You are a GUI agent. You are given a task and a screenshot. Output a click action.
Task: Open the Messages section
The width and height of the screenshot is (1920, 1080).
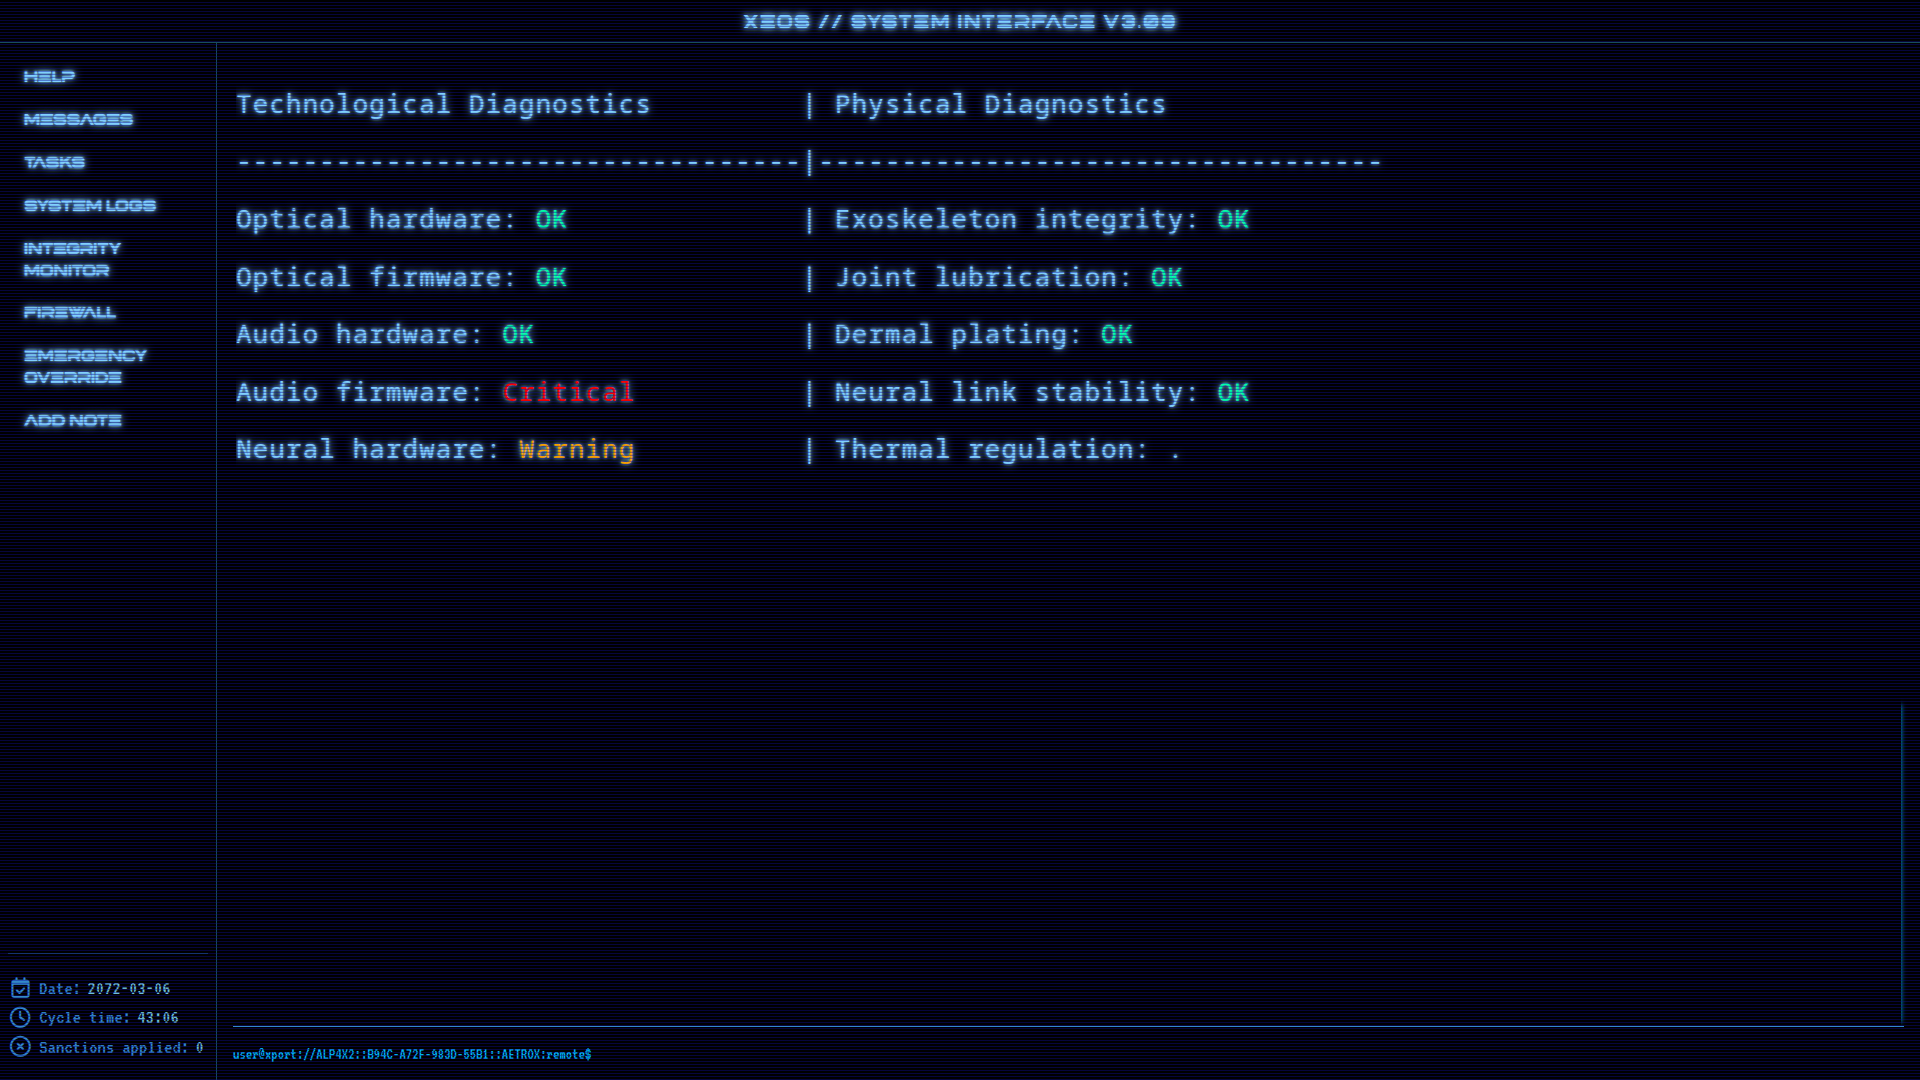coord(78,119)
